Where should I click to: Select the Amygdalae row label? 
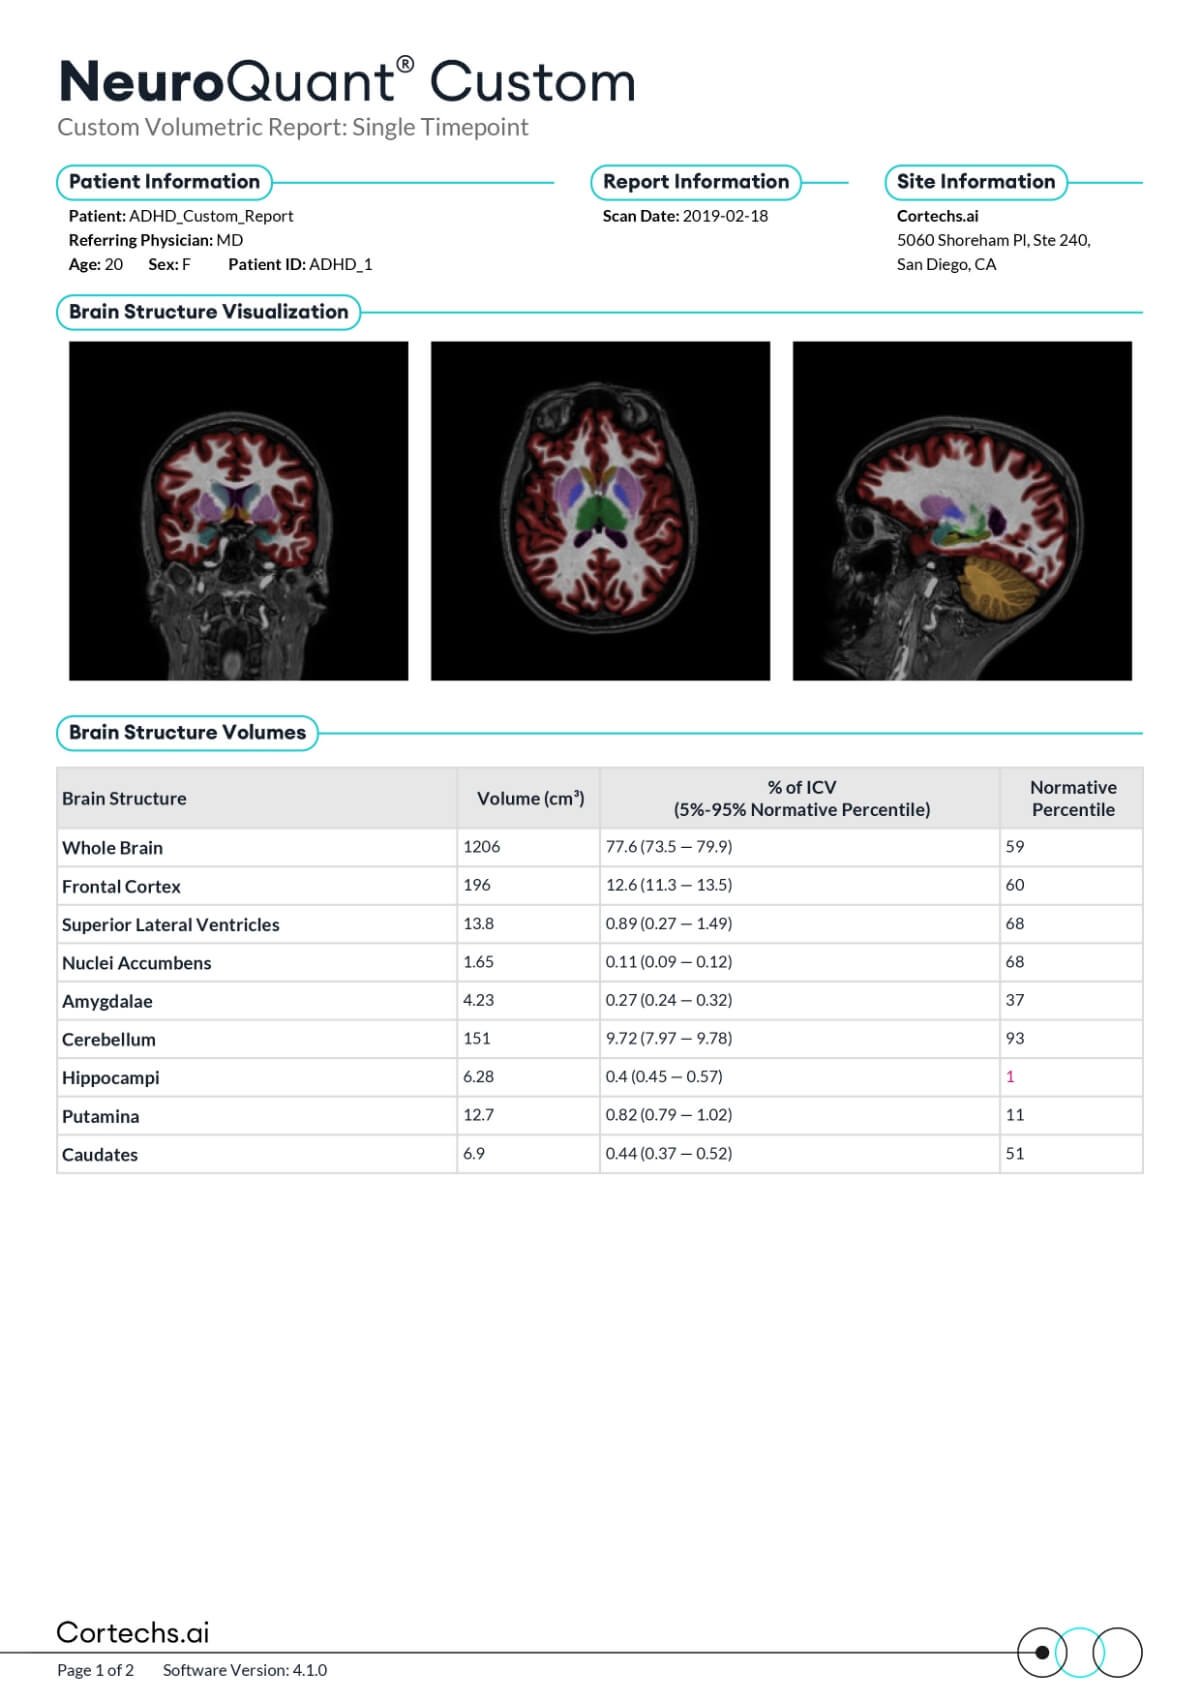coord(107,1001)
